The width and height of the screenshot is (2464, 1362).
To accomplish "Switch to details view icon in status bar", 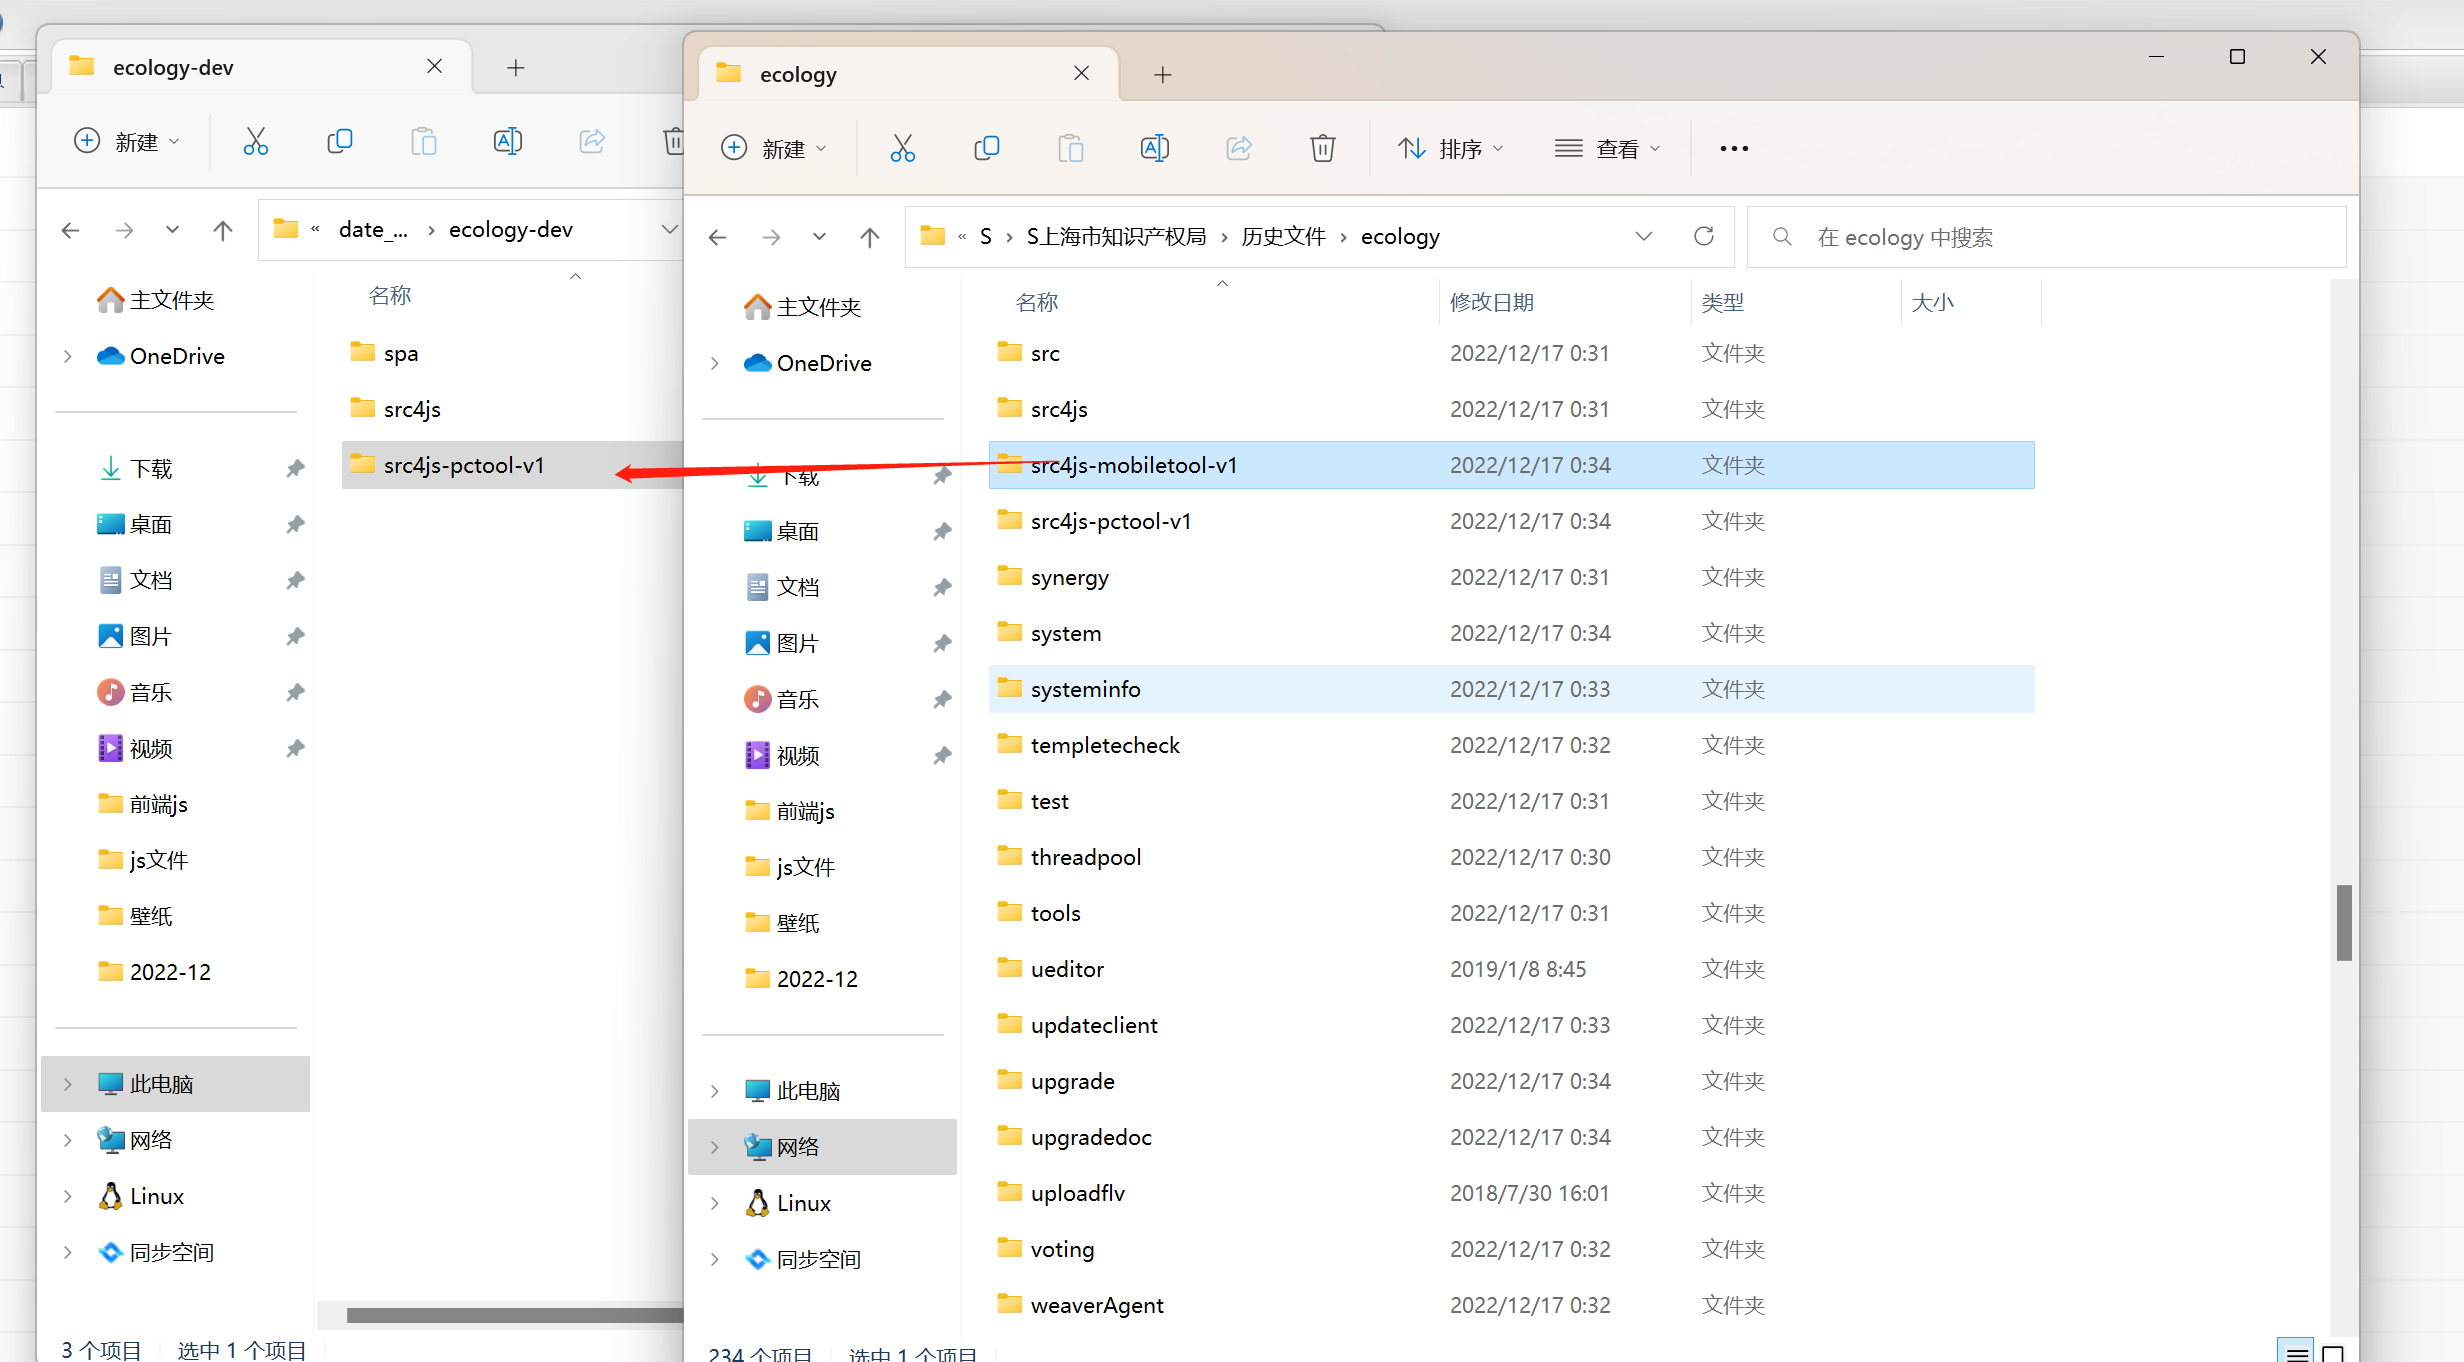I will pos(2296,1352).
